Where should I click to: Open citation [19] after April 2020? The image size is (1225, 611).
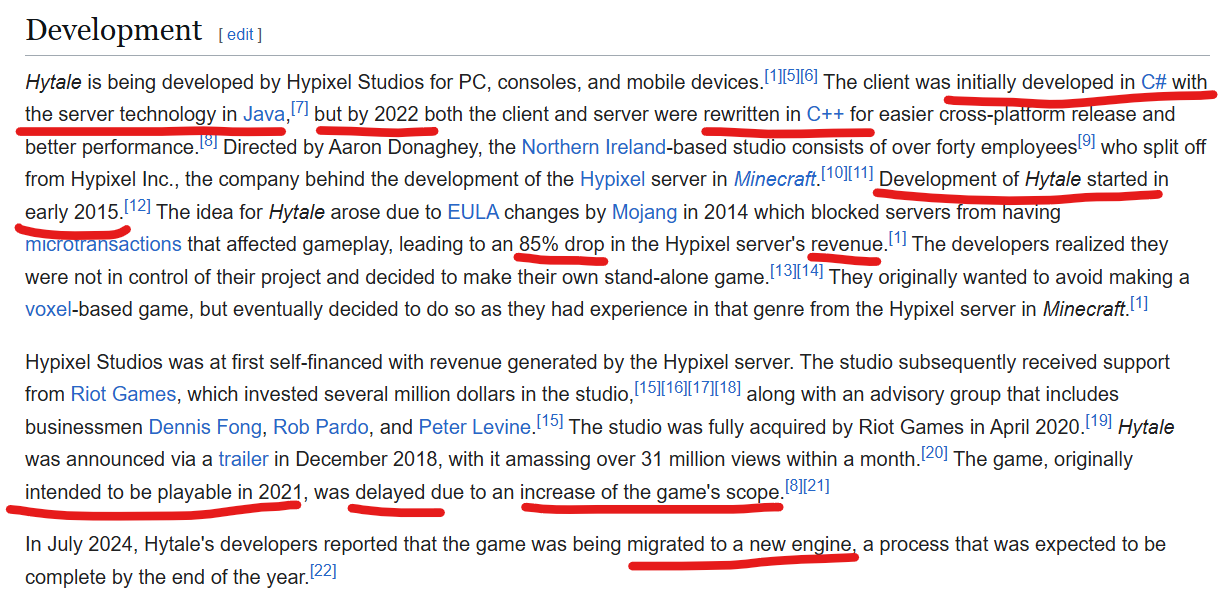coord(1099,420)
